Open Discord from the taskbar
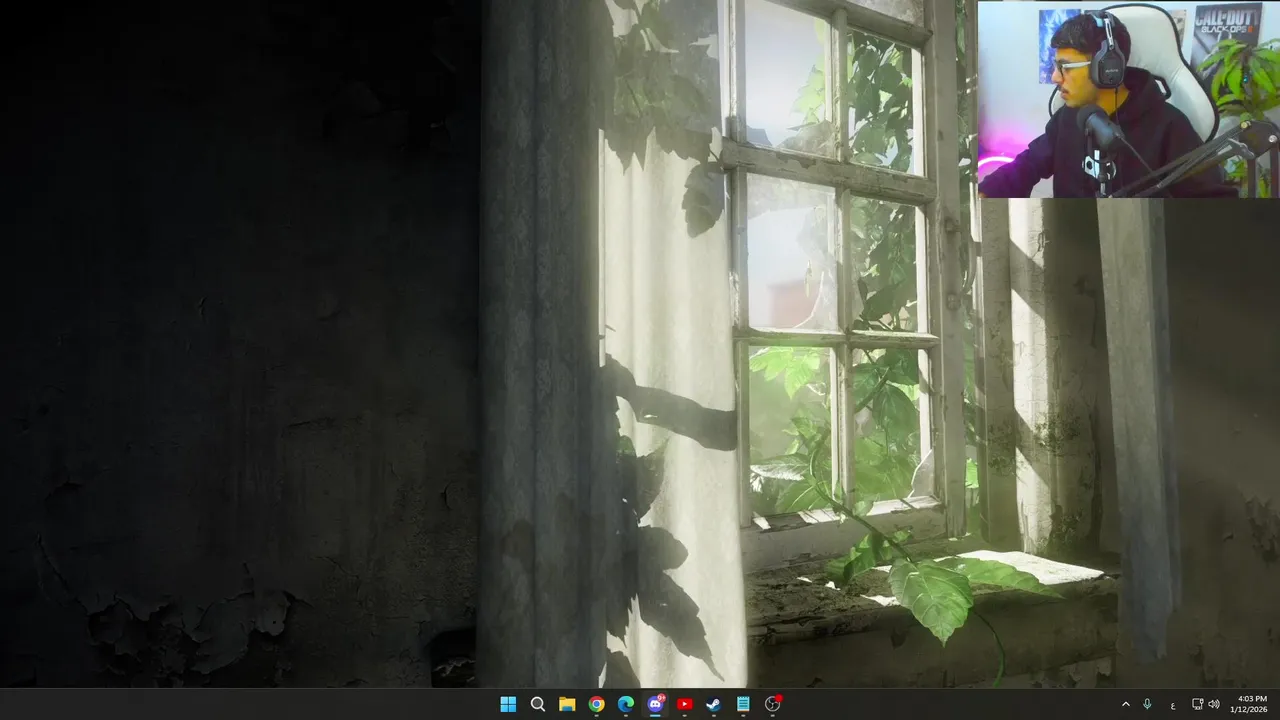The width and height of the screenshot is (1280, 720). tap(655, 704)
